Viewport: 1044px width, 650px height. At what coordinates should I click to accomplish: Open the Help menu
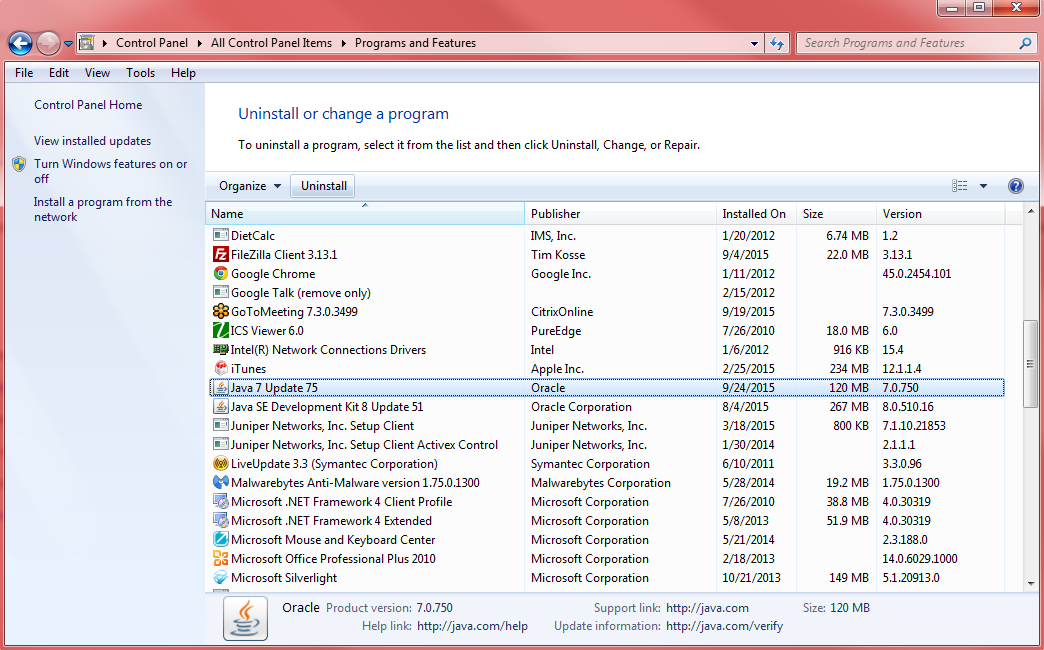coord(183,73)
